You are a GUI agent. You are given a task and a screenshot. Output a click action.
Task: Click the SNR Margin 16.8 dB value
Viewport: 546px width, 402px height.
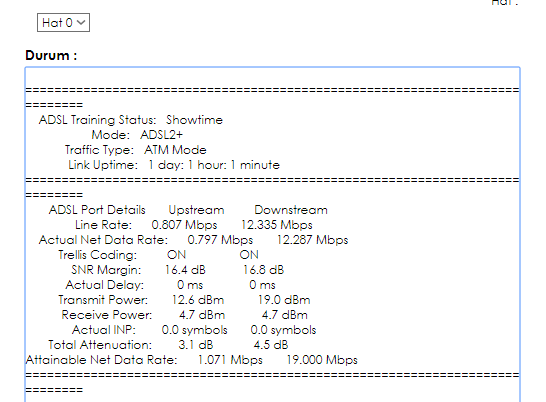(264, 270)
